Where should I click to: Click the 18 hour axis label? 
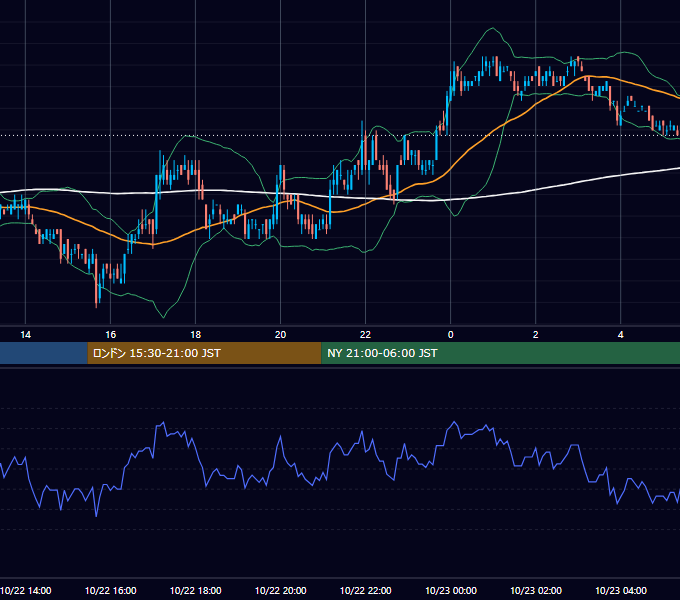tap(196, 335)
